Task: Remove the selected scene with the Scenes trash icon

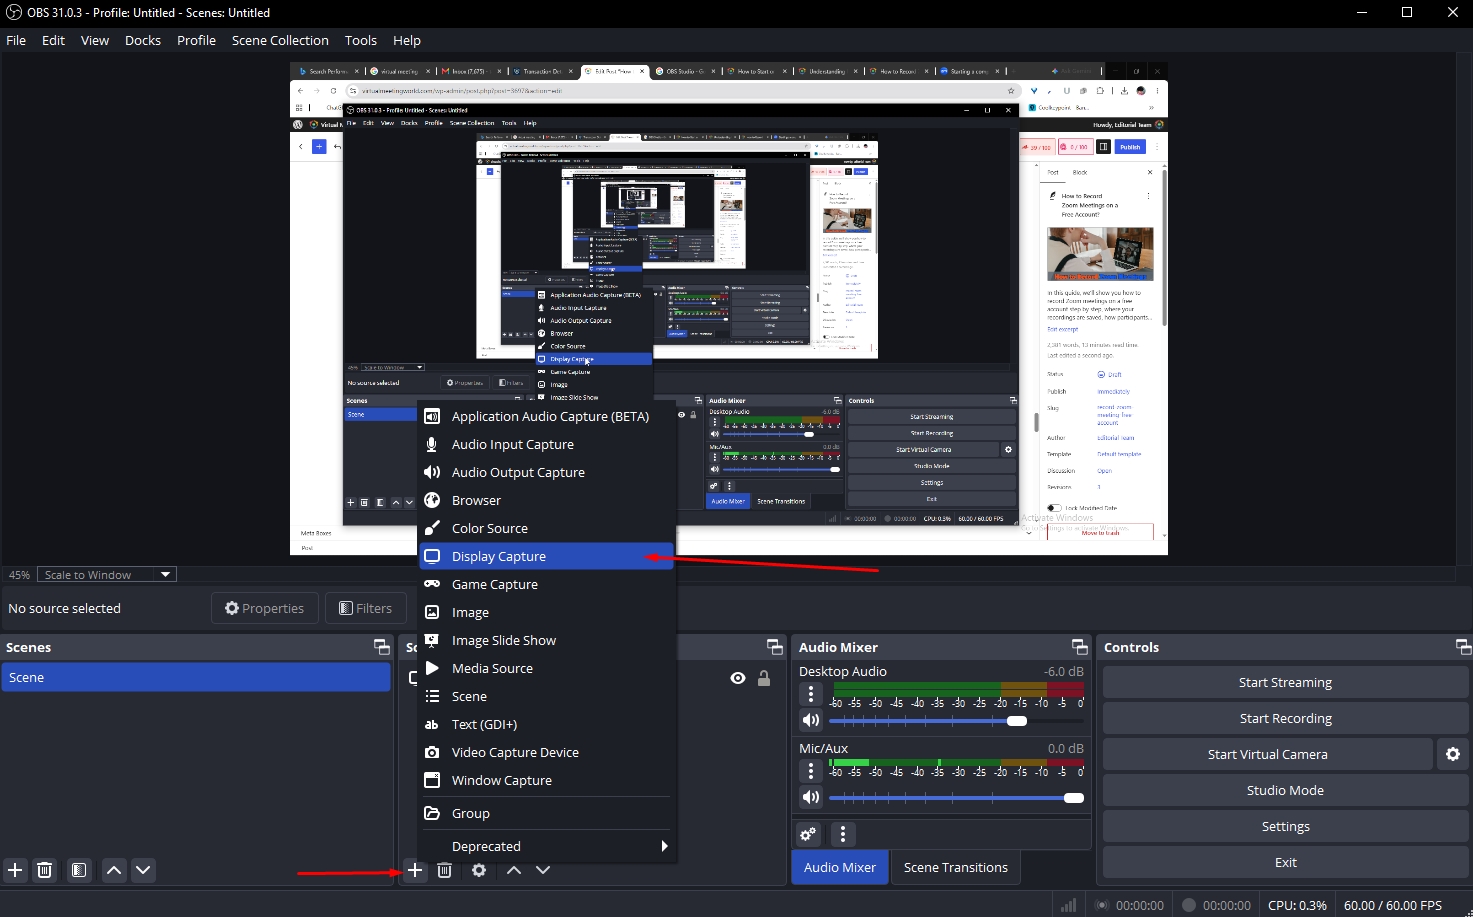Action: 45,870
